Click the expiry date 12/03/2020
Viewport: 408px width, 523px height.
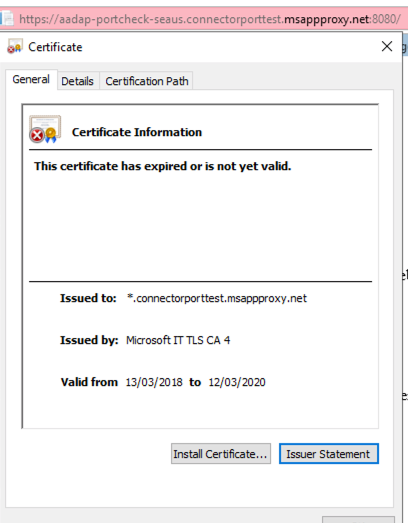click(x=237, y=382)
